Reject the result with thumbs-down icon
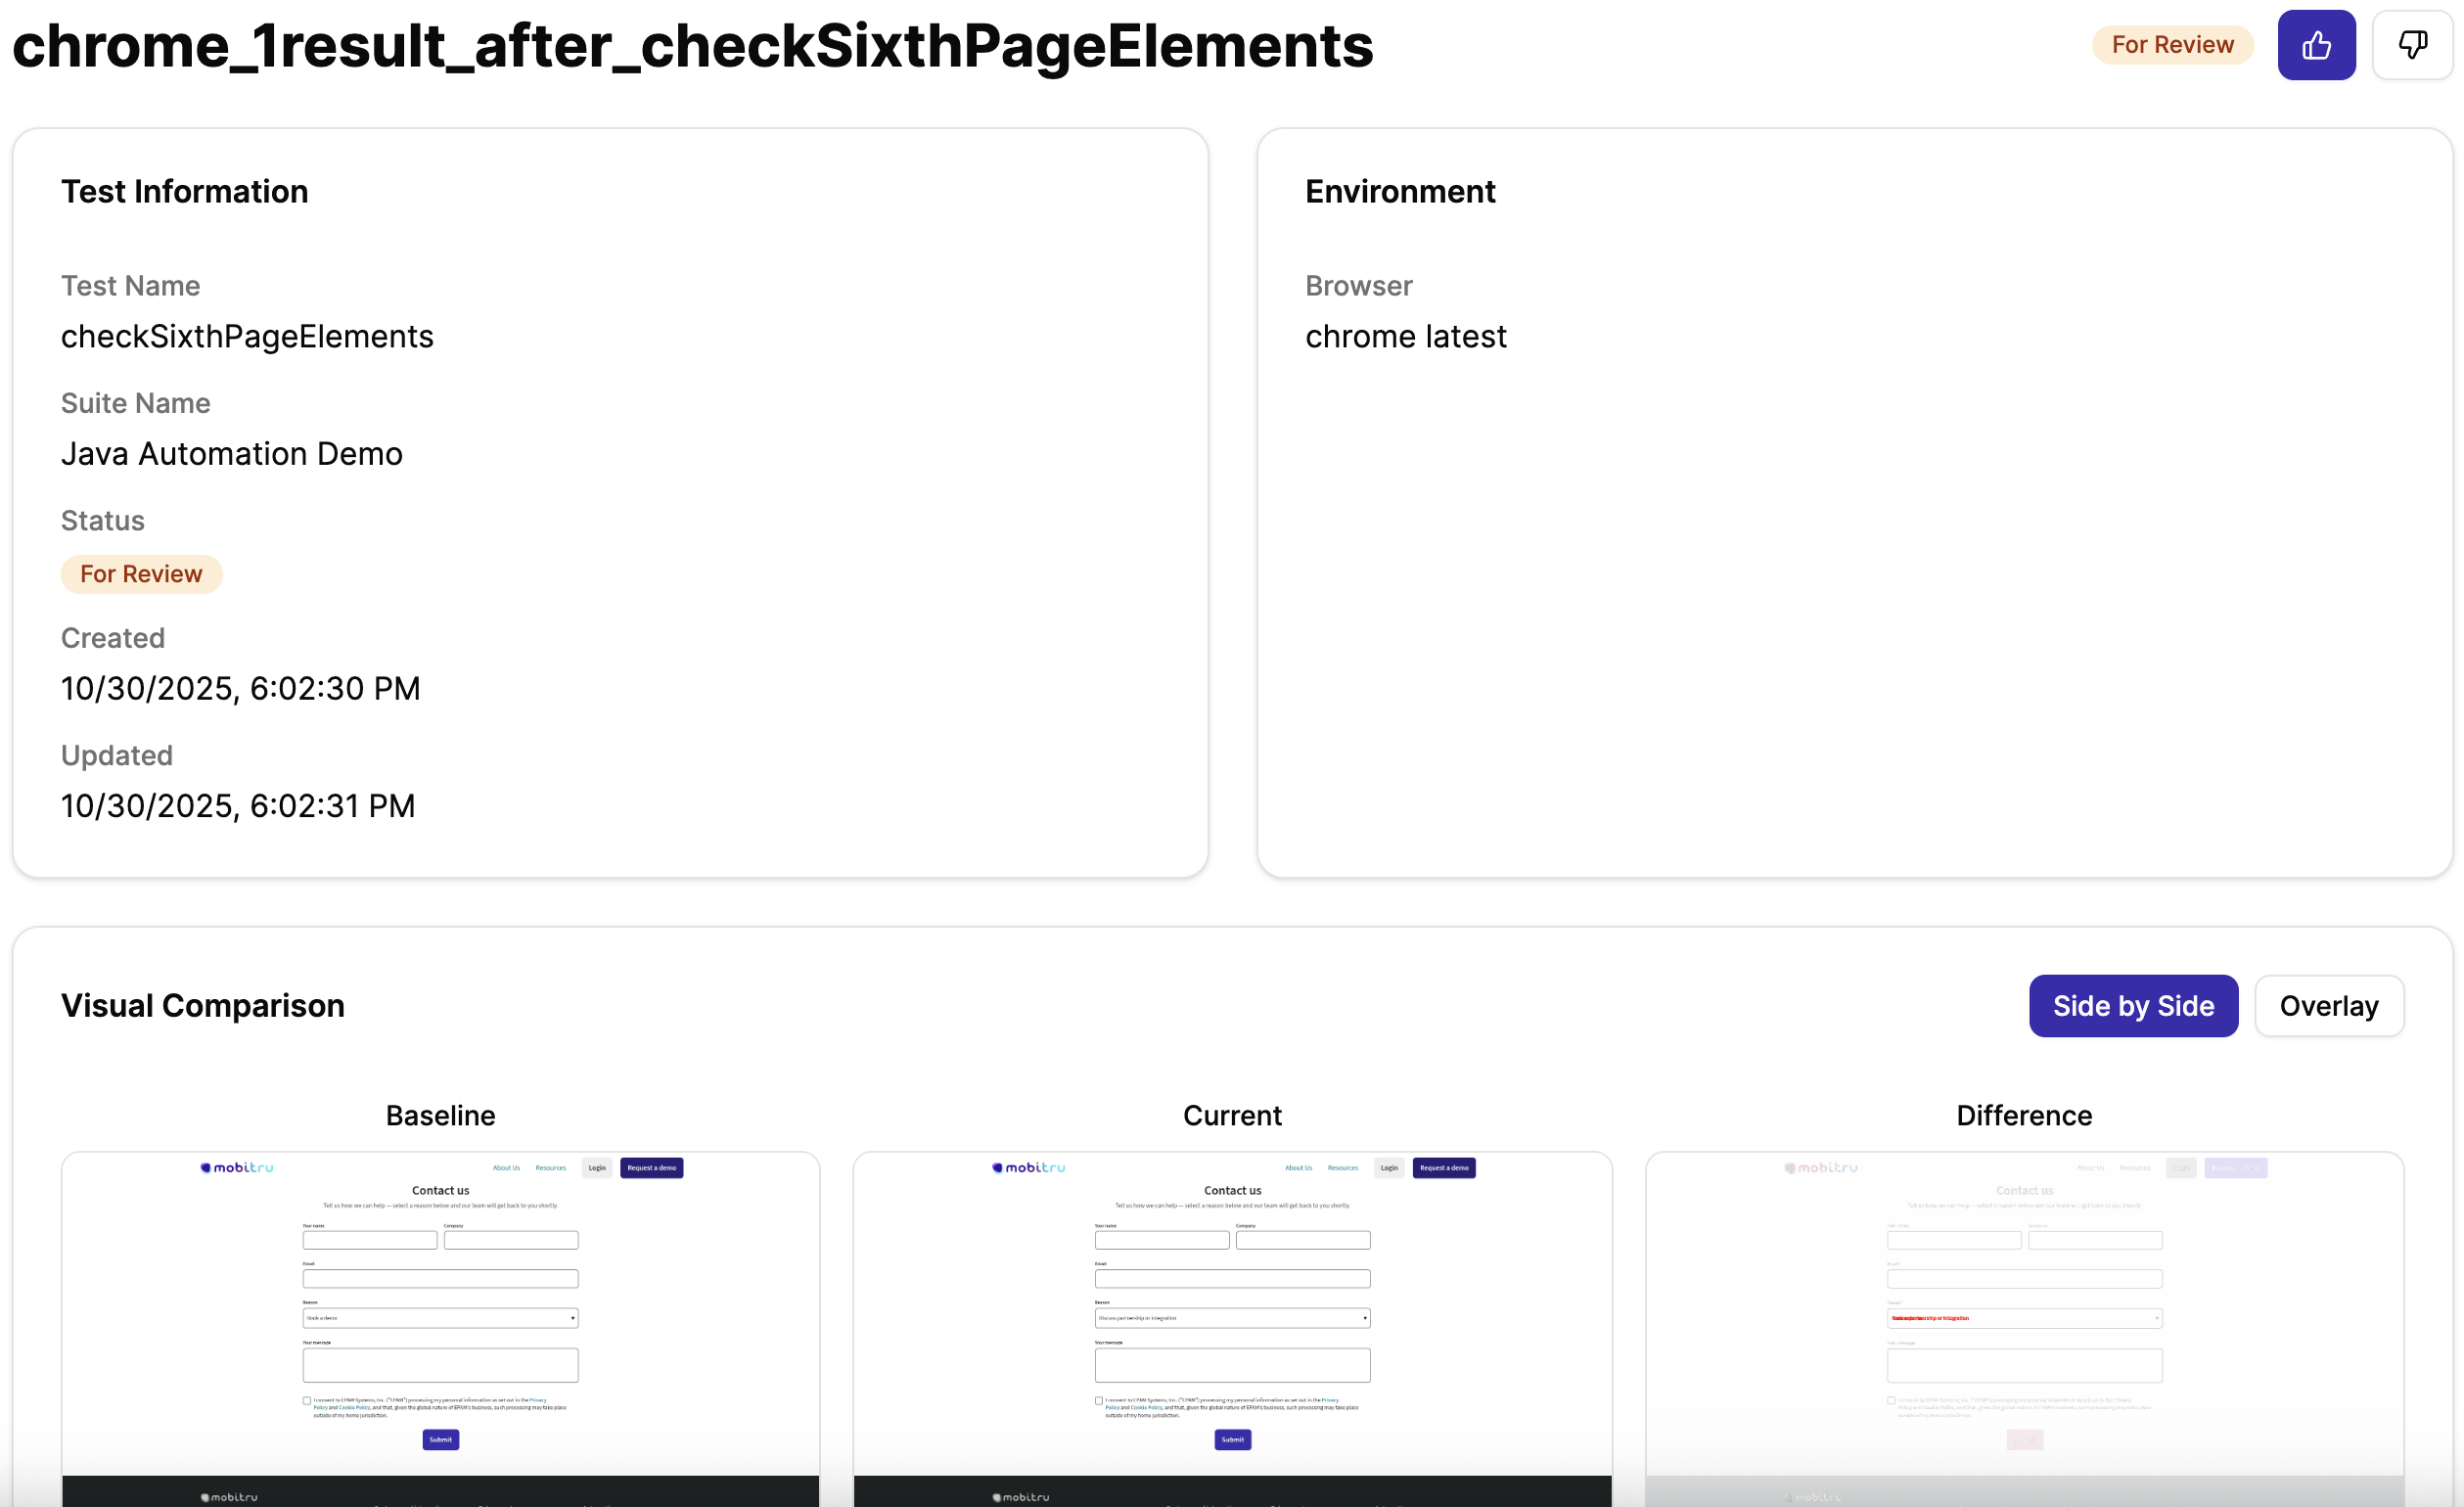 pyautogui.click(x=2411, y=45)
